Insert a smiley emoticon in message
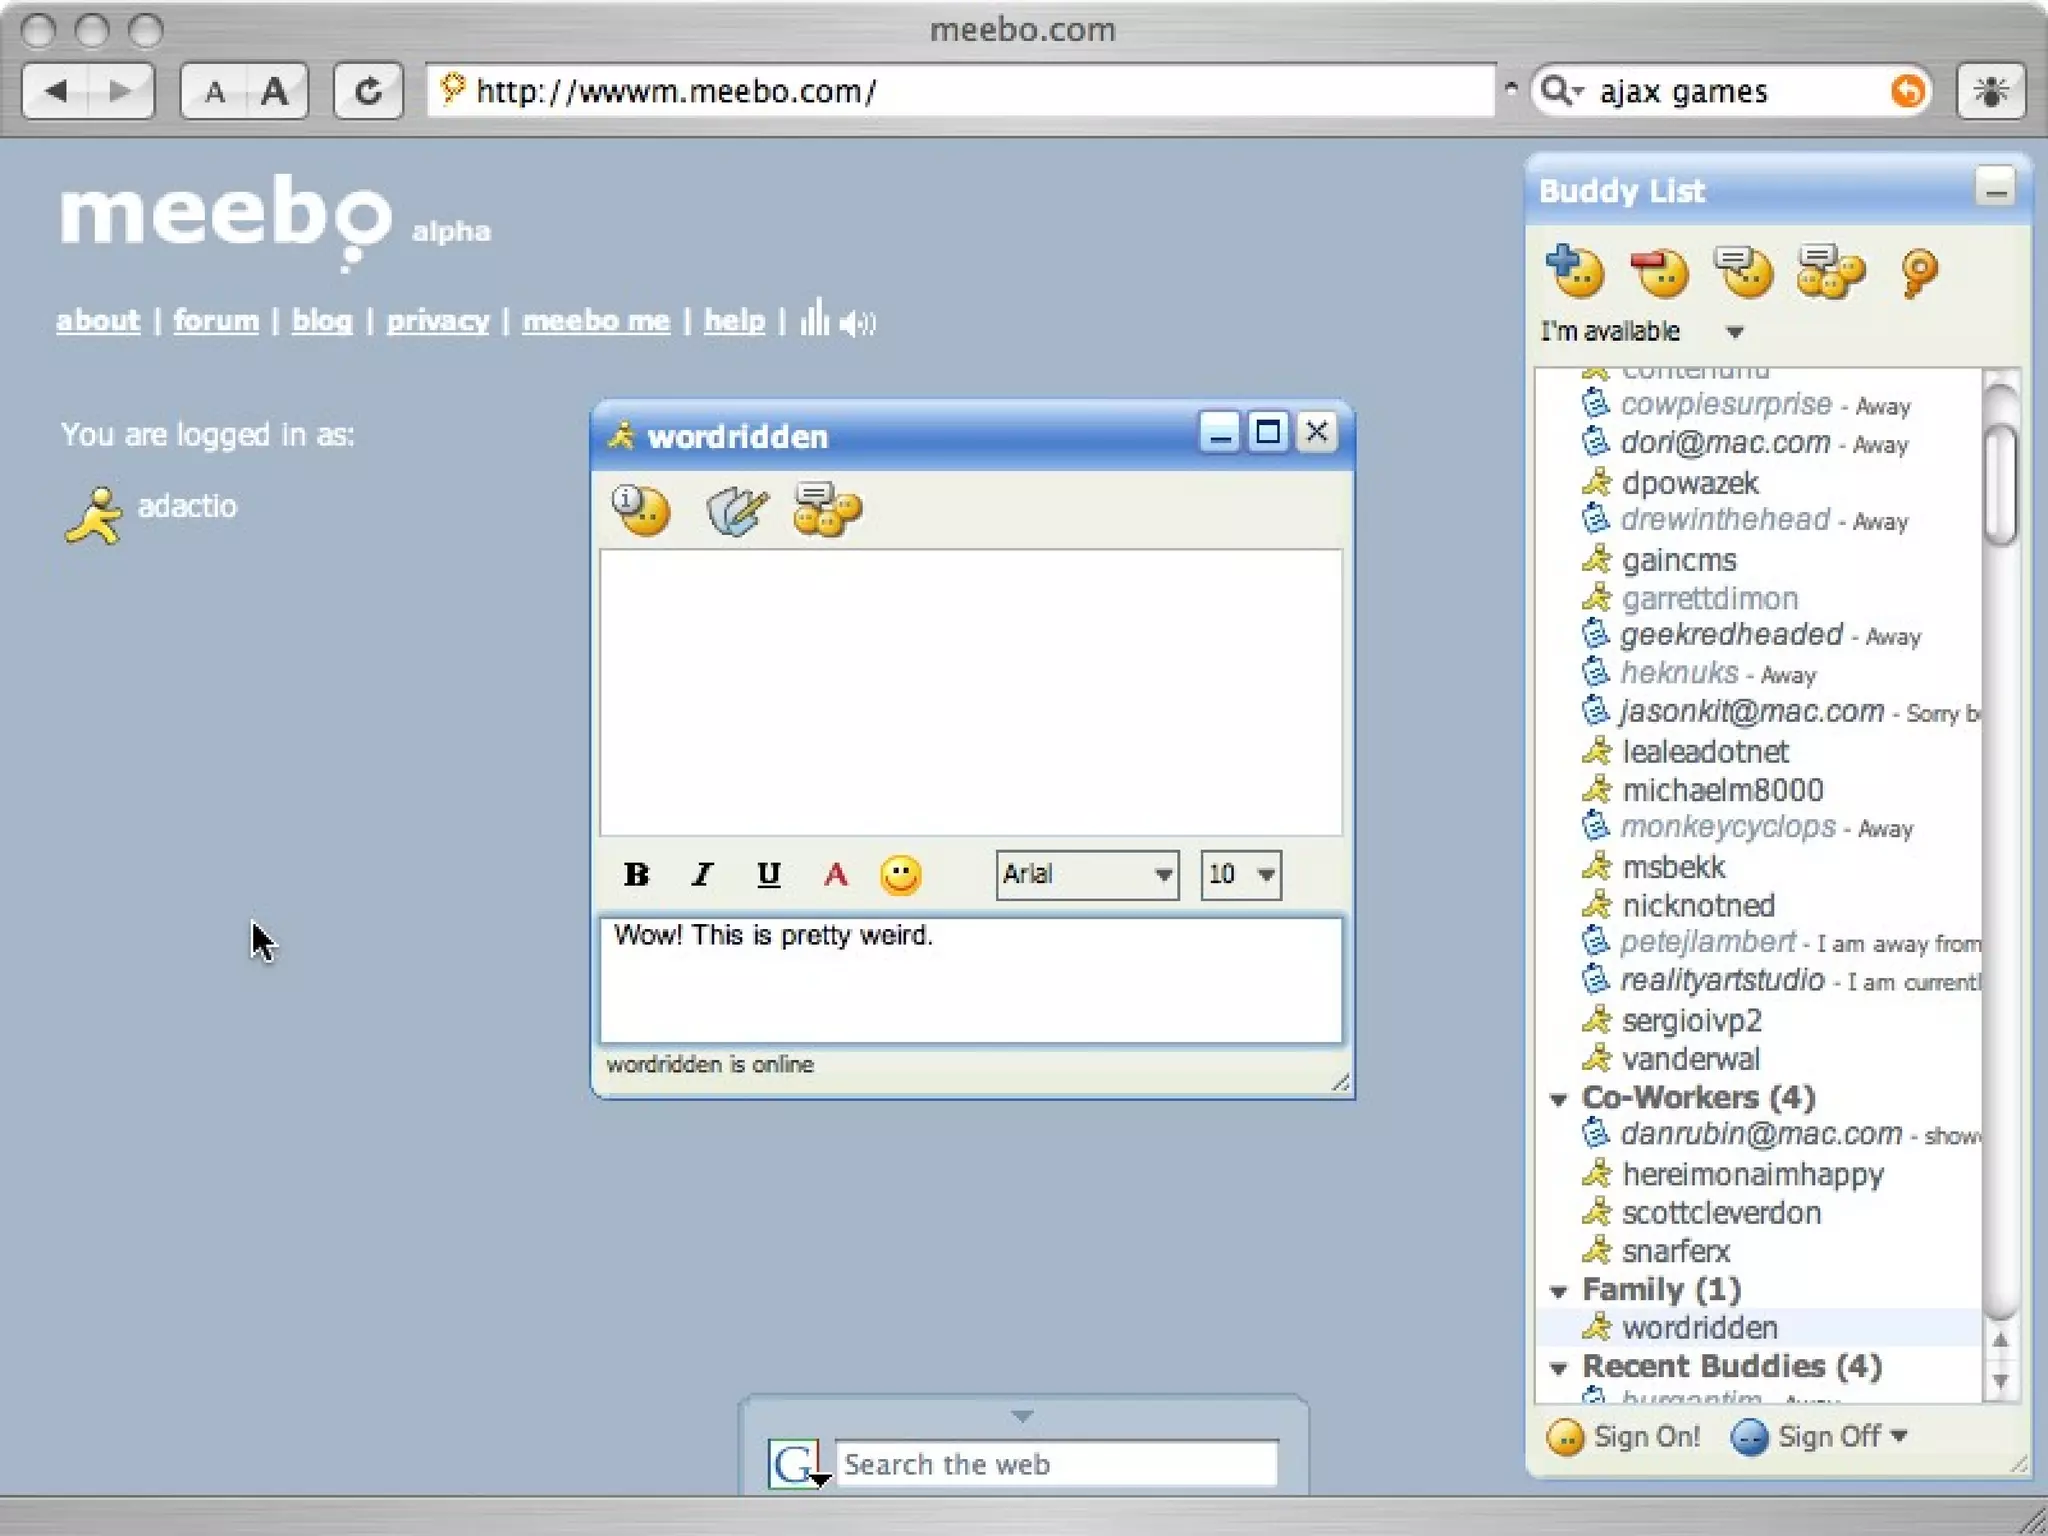Viewport: 2048px width, 1536px height. point(900,875)
